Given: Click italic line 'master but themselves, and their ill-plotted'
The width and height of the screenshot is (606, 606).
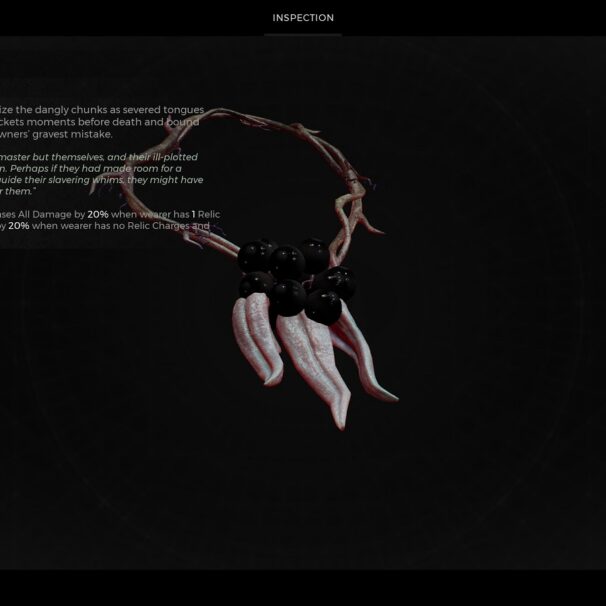Looking at the screenshot, I should (x=99, y=157).
